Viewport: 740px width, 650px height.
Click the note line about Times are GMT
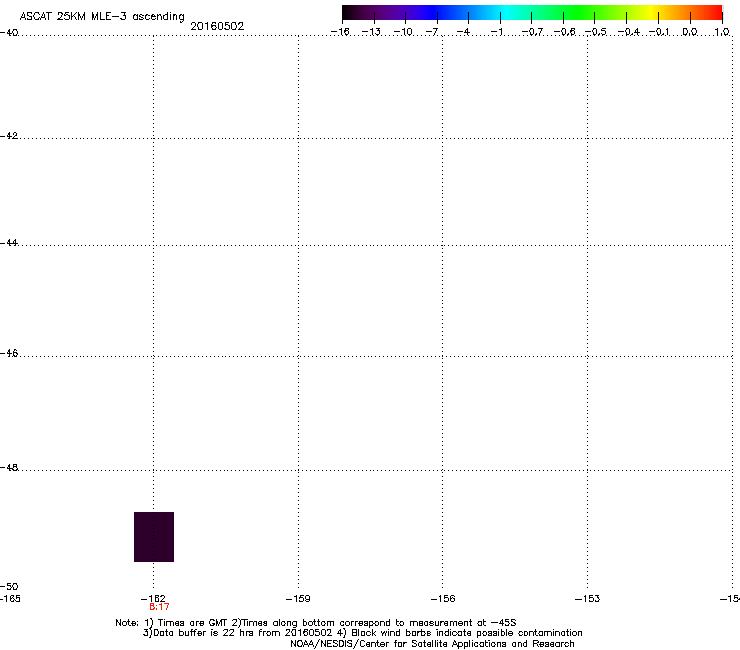(316, 623)
